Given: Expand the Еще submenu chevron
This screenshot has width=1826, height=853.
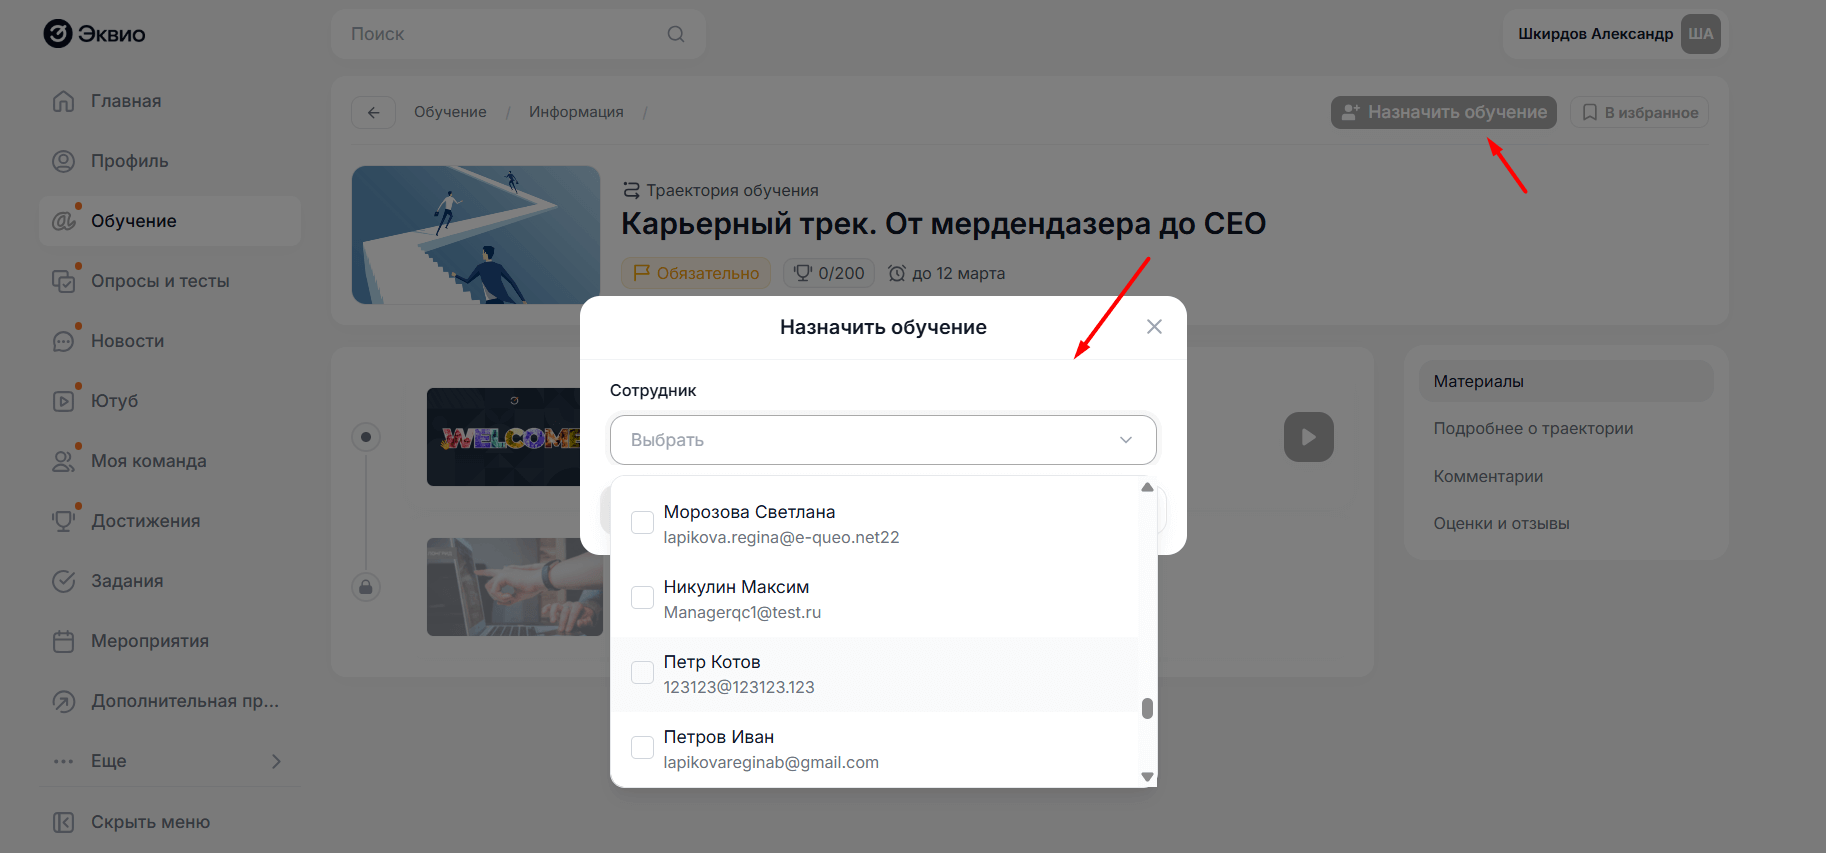Looking at the screenshot, I should click(276, 761).
